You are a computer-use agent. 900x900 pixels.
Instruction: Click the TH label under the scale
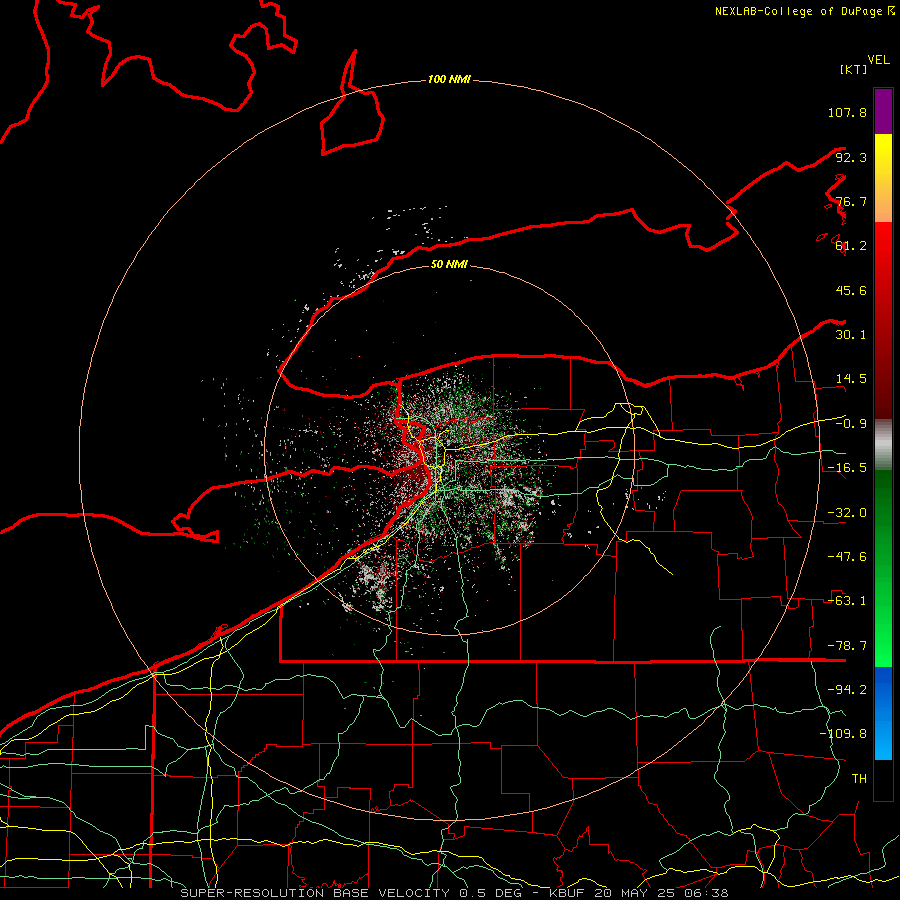click(859, 779)
